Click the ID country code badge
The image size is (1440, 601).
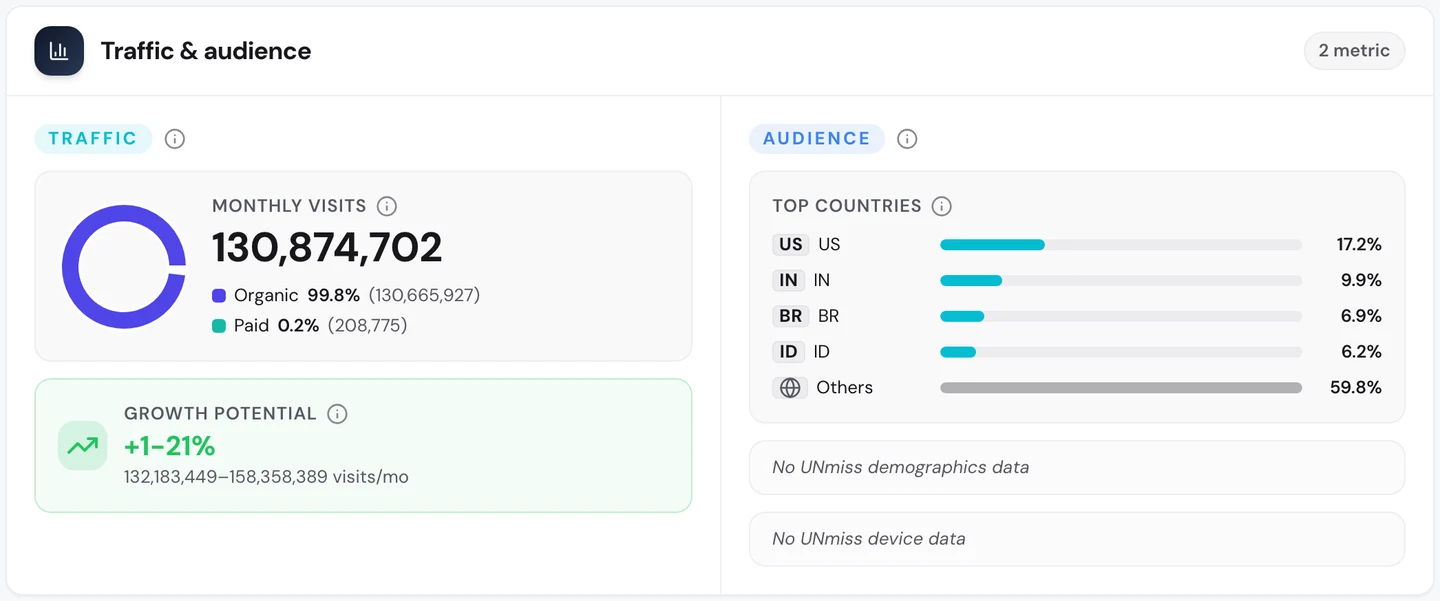click(789, 352)
